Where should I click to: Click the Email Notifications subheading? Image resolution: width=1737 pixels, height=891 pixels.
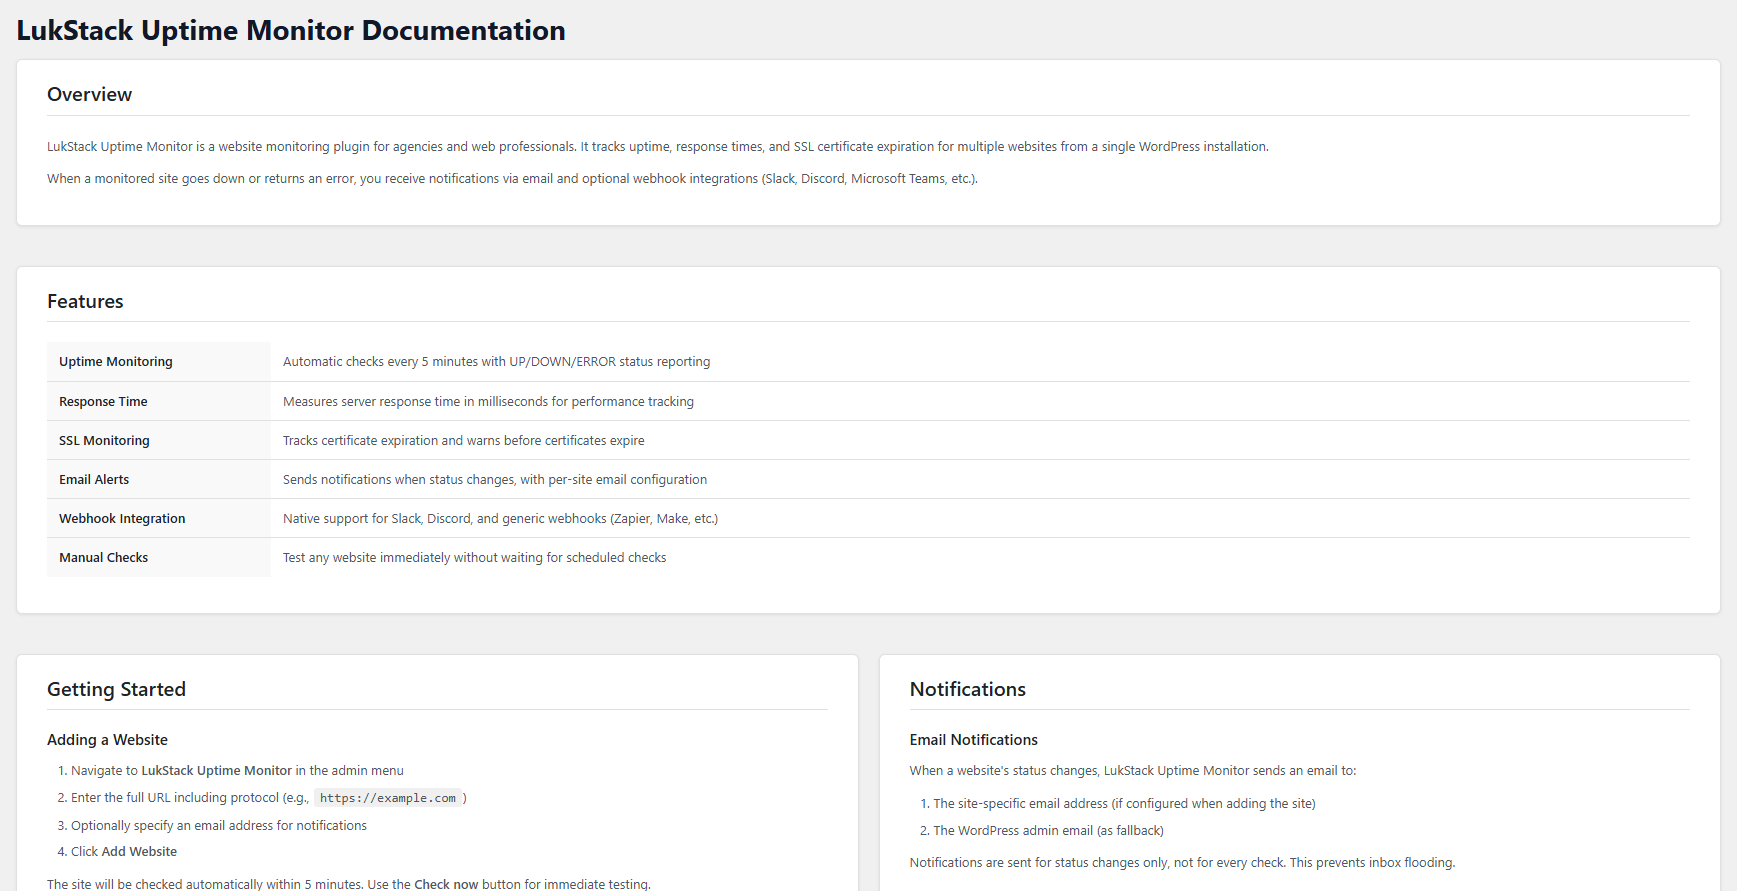coord(973,740)
